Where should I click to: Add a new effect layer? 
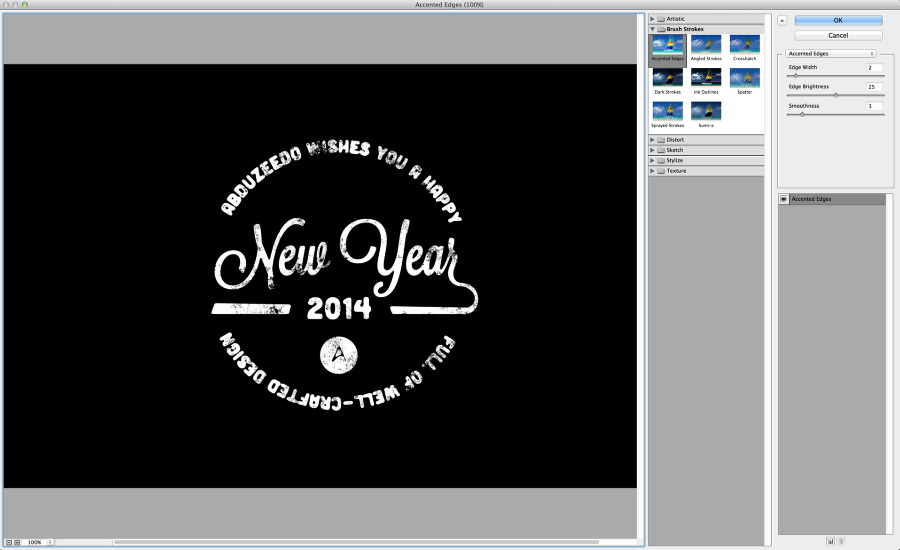(x=831, y=541)
